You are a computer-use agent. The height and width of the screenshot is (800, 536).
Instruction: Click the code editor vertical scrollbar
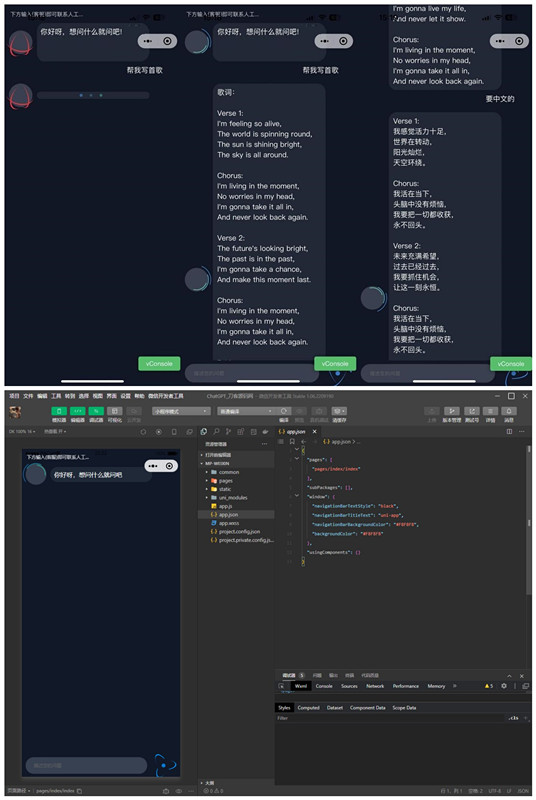[529, 519]
